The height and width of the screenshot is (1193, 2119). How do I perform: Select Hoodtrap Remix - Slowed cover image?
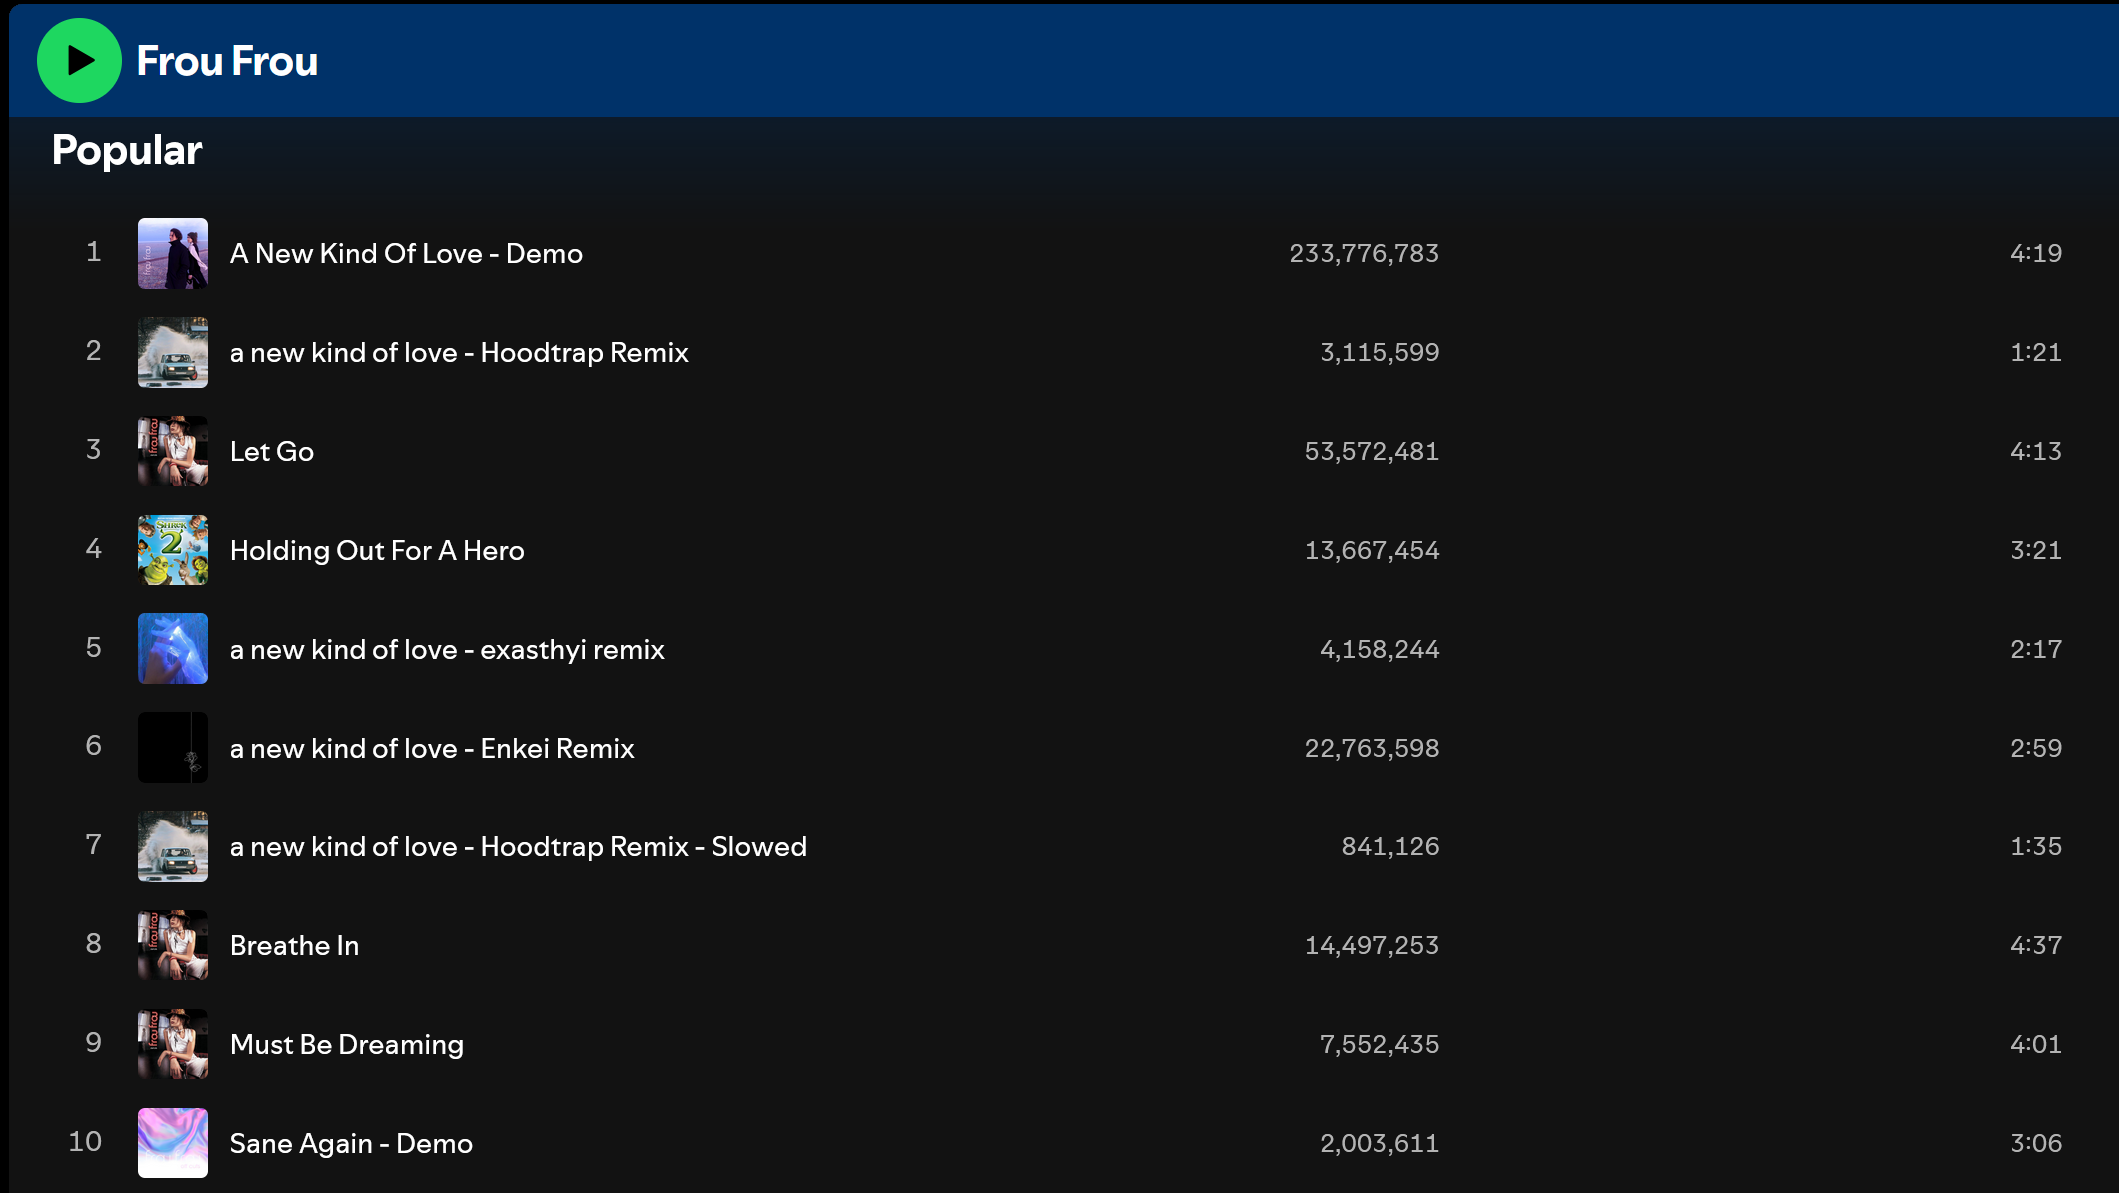coord(173,846)
